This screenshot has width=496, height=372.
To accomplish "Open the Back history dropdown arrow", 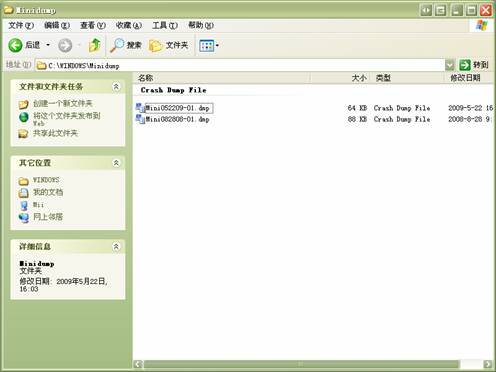I will [x=48, y=45].
